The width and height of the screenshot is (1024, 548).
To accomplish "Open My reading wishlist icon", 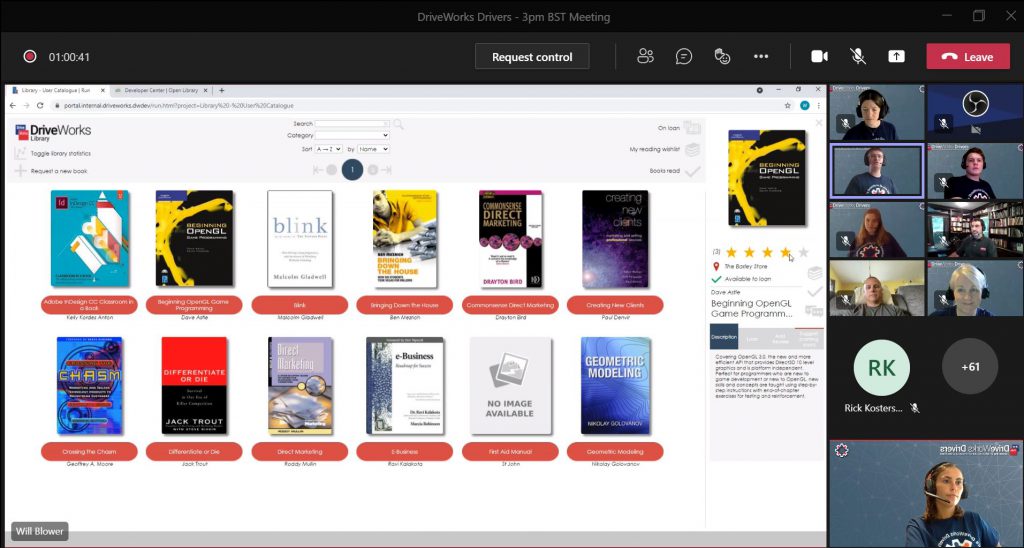I will pos(692,150).
